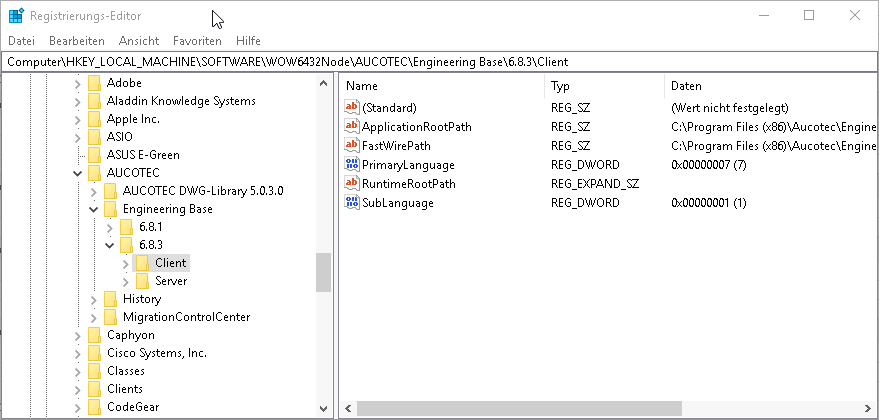The image size is (879, 420).
Task: Expand the Client subkey chevron
Action: pyautogui.click(x=126, y=263)
